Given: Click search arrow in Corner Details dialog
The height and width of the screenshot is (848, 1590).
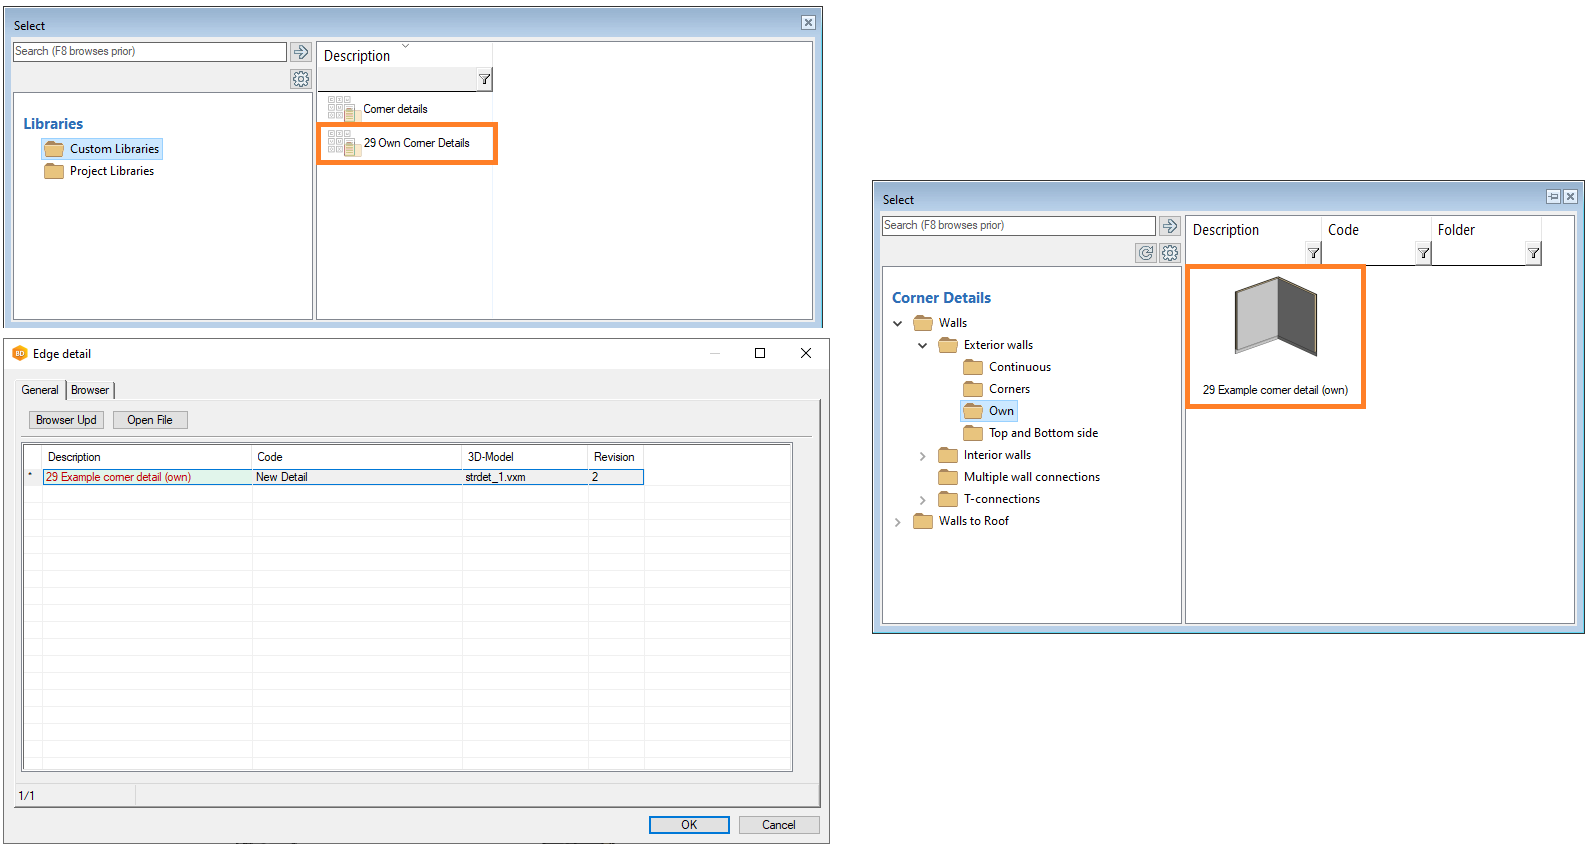Looking at the screenshot, I should point(1170,226).
